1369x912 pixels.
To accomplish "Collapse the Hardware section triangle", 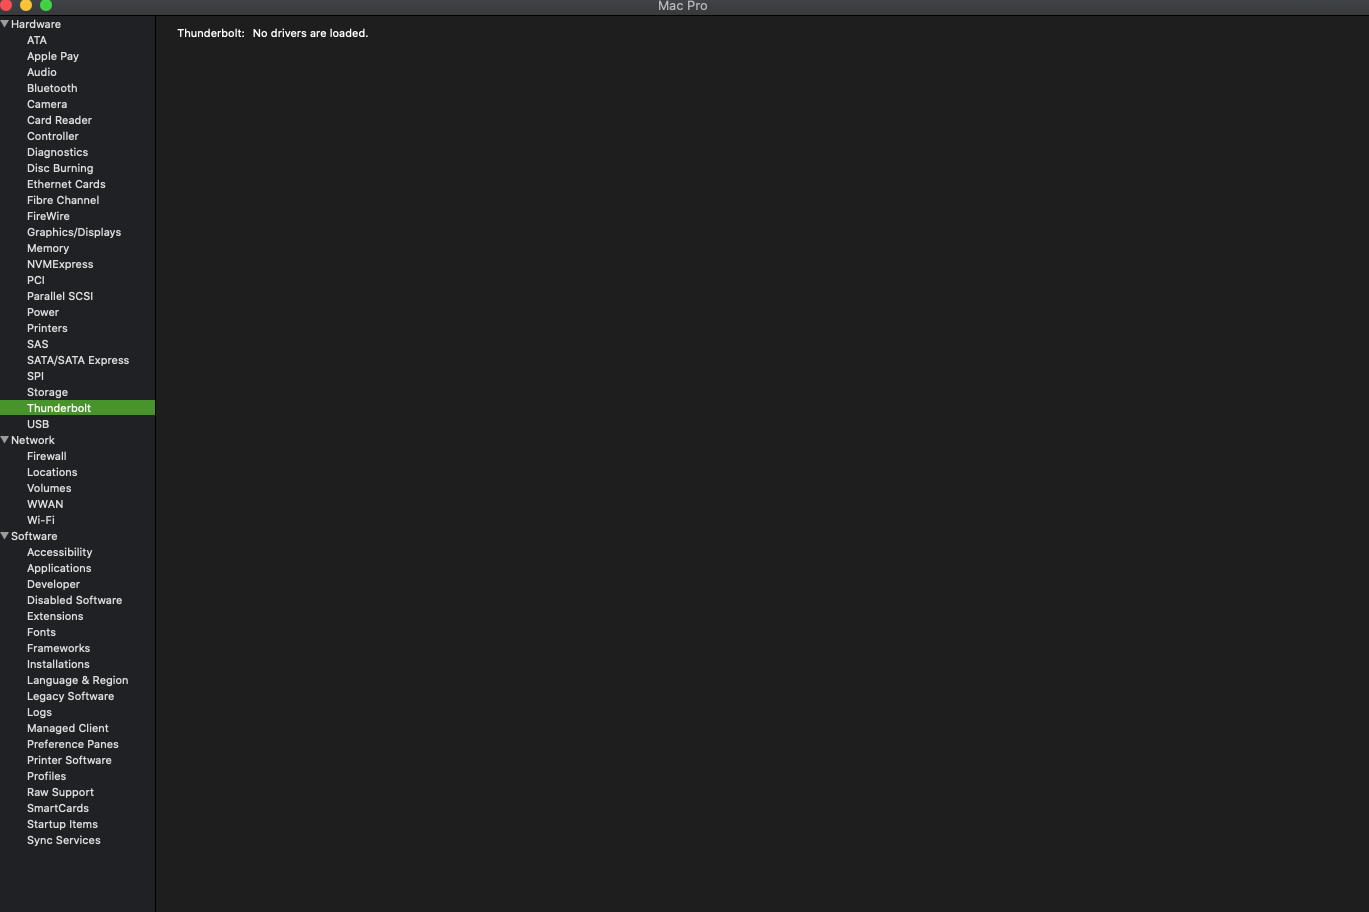I will click(5, 24).
